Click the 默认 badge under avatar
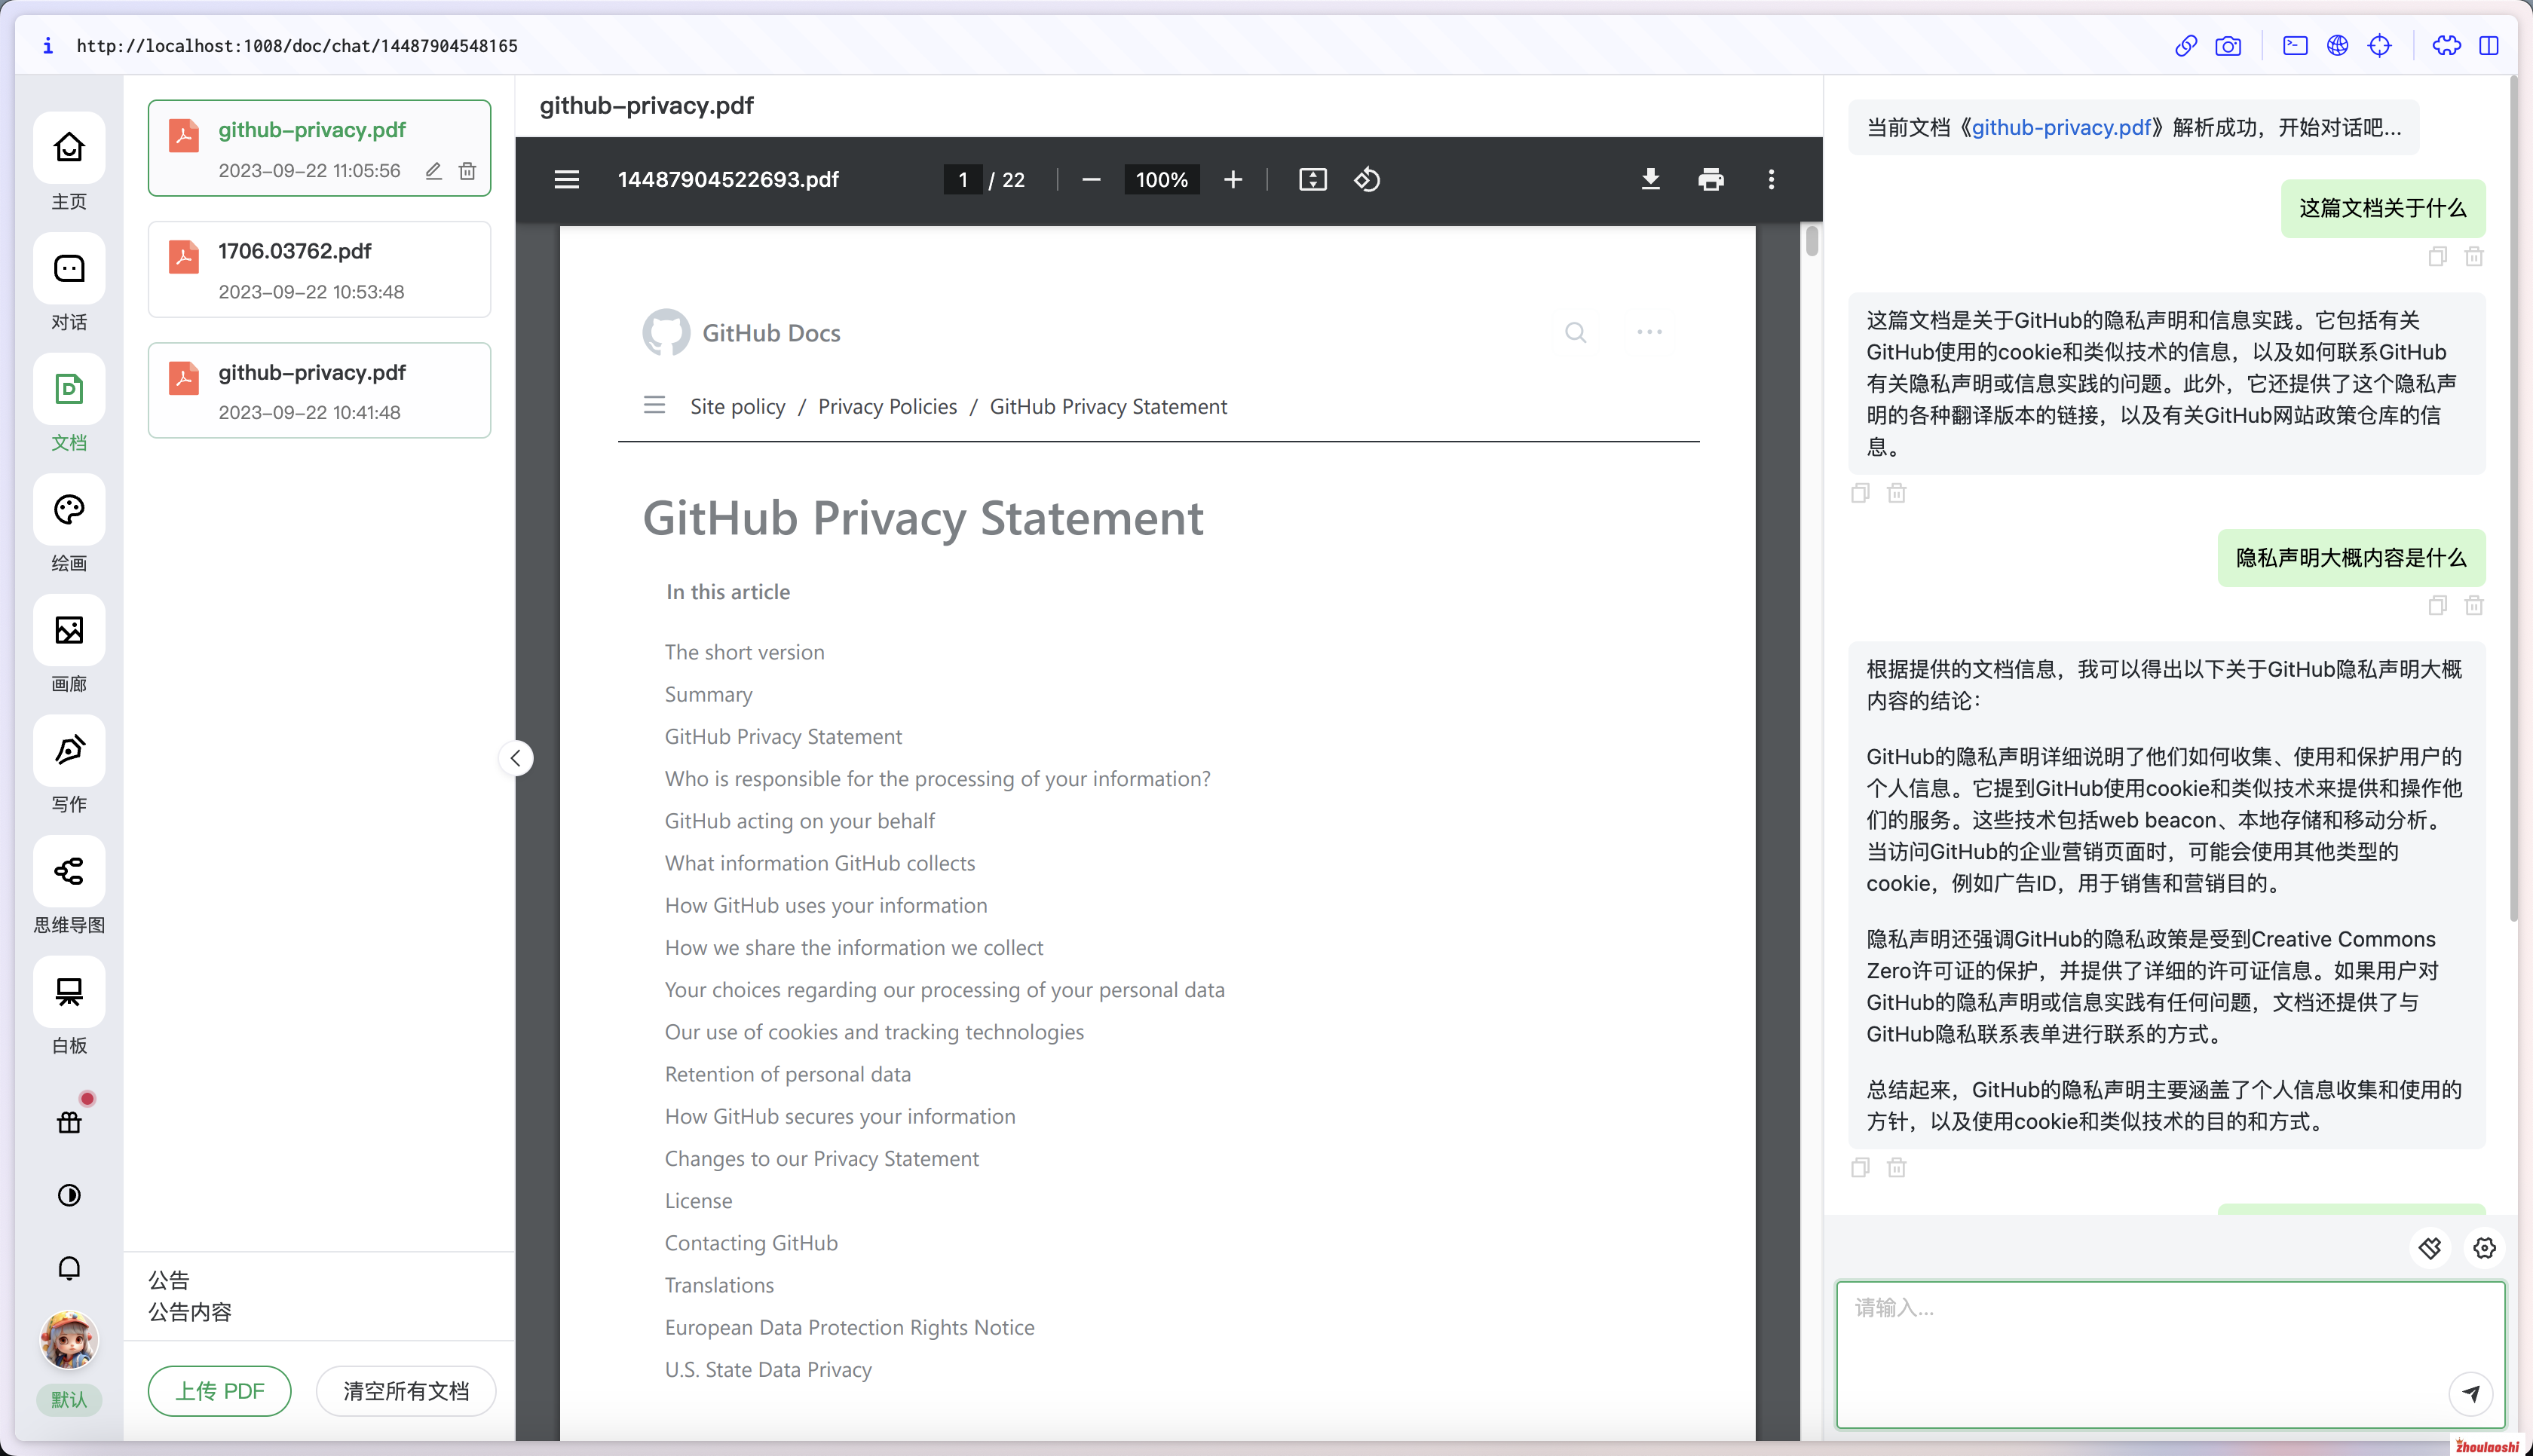 (x=69, y=1399)
